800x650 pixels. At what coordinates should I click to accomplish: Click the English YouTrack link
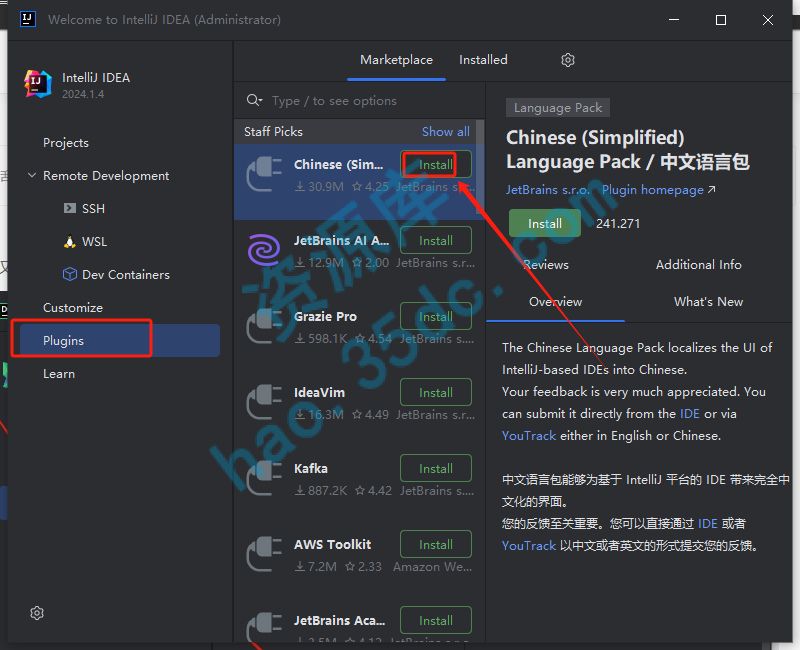click(x=529, y=435)
